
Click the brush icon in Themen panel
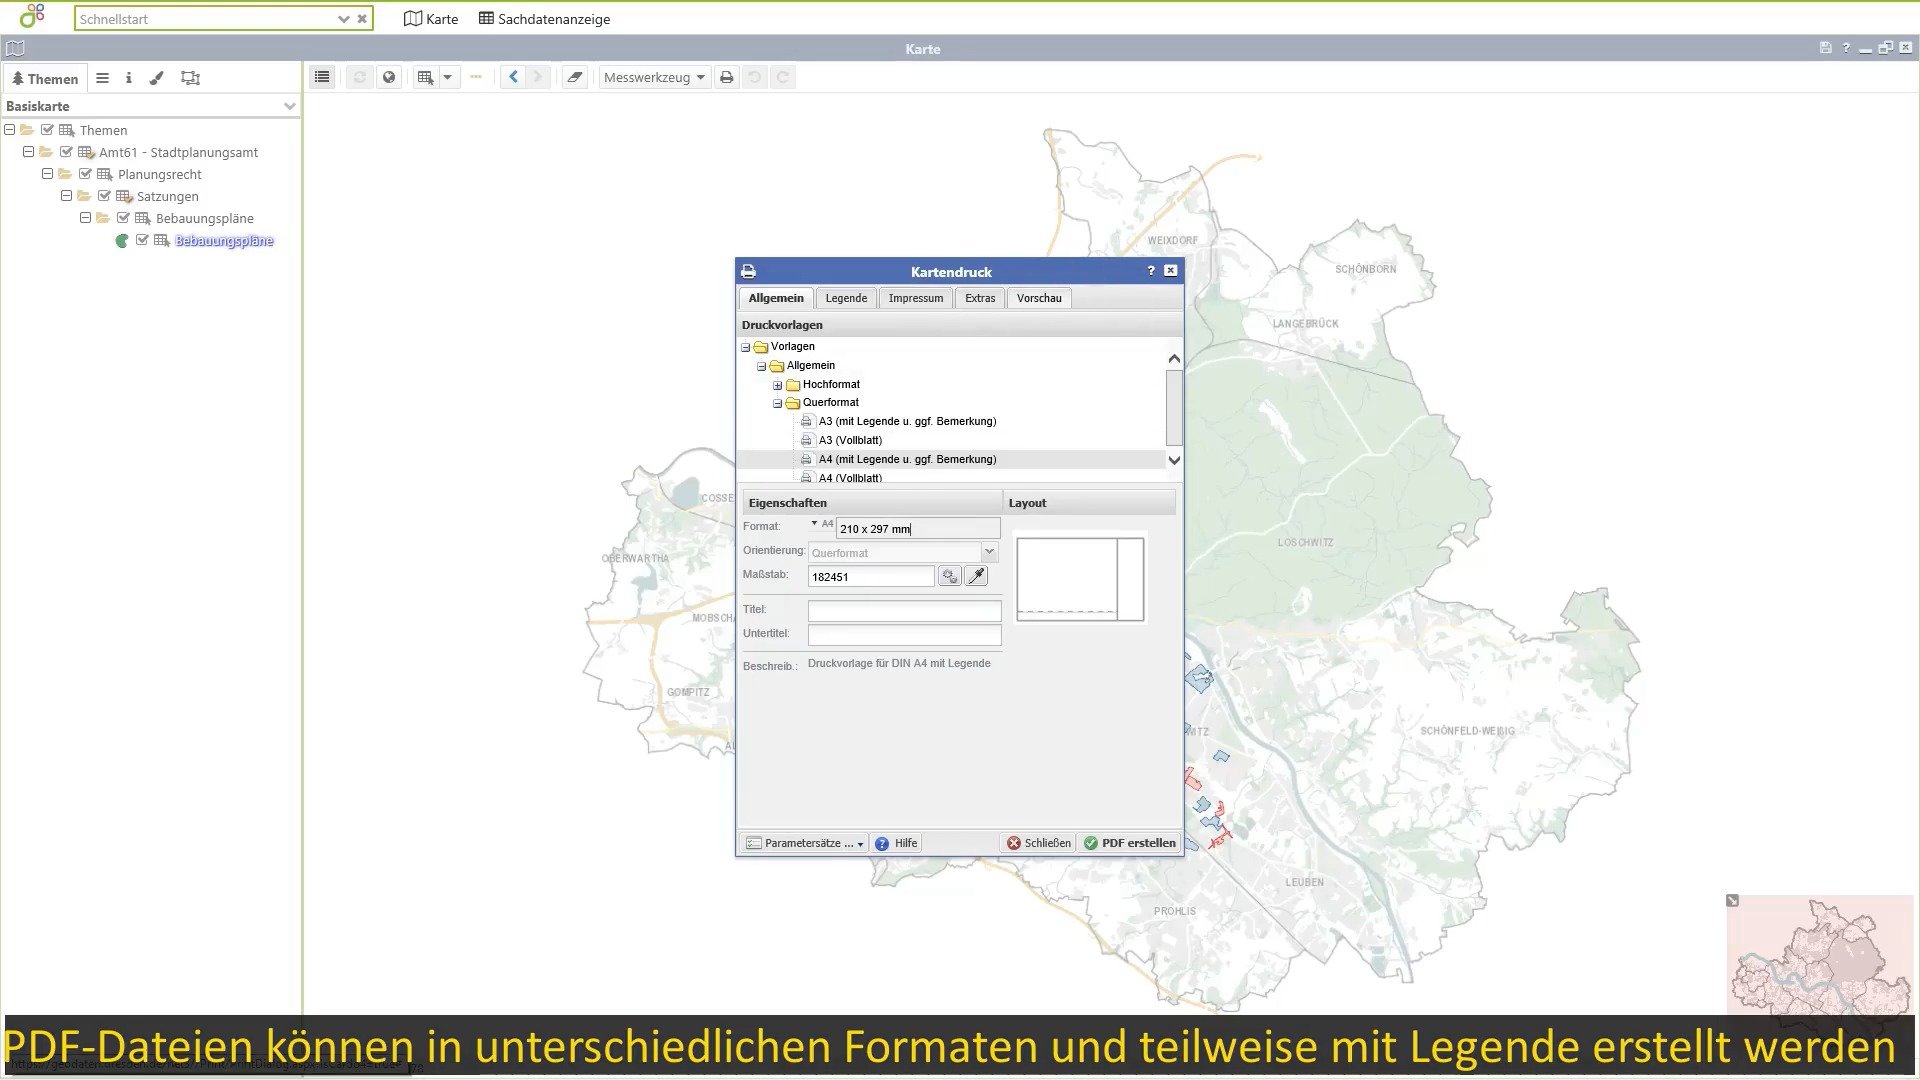coord(157,78)
